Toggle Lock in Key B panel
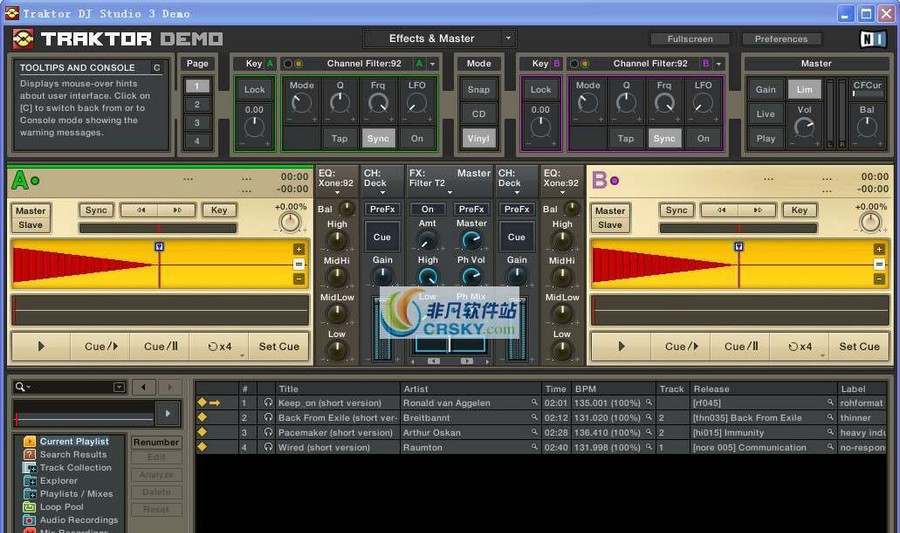Viewport: 900px width, 533px height. [x=540, y=90]
